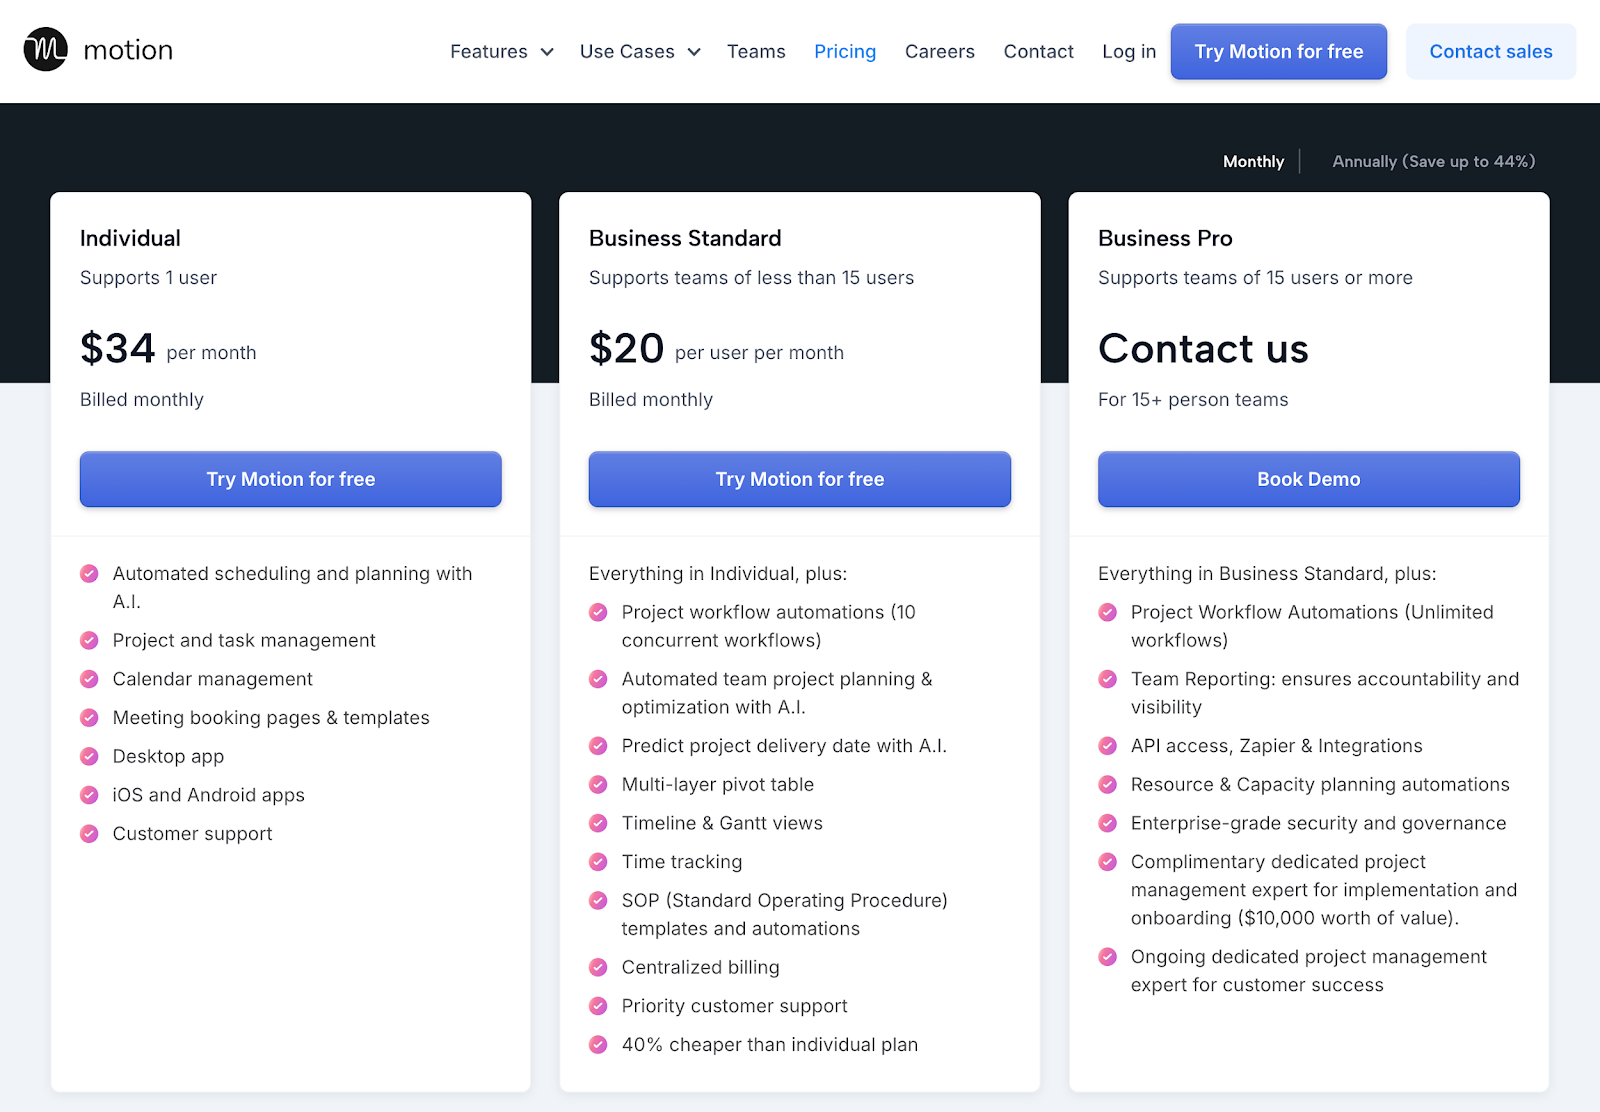The image size is (1600, 1112).
Task: Click the checkmark beside "Desktop app"
Action: coord(90,756)
